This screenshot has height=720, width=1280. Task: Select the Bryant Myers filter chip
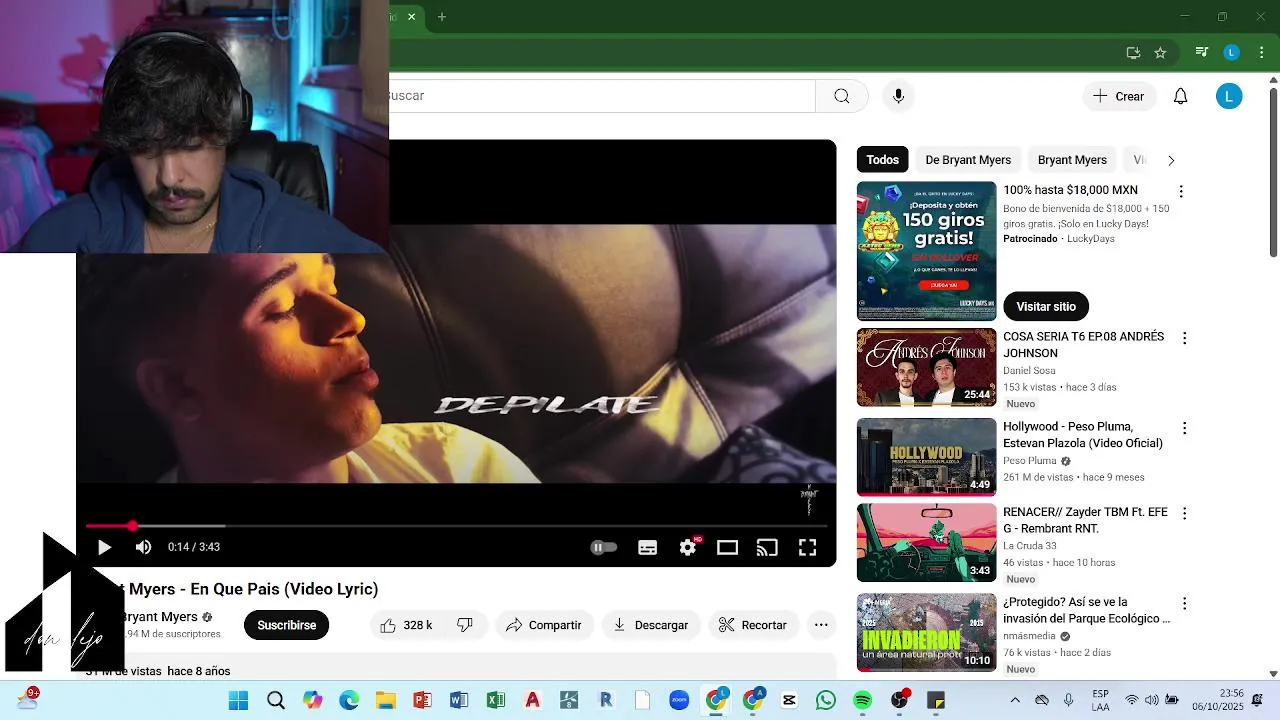1072,160
